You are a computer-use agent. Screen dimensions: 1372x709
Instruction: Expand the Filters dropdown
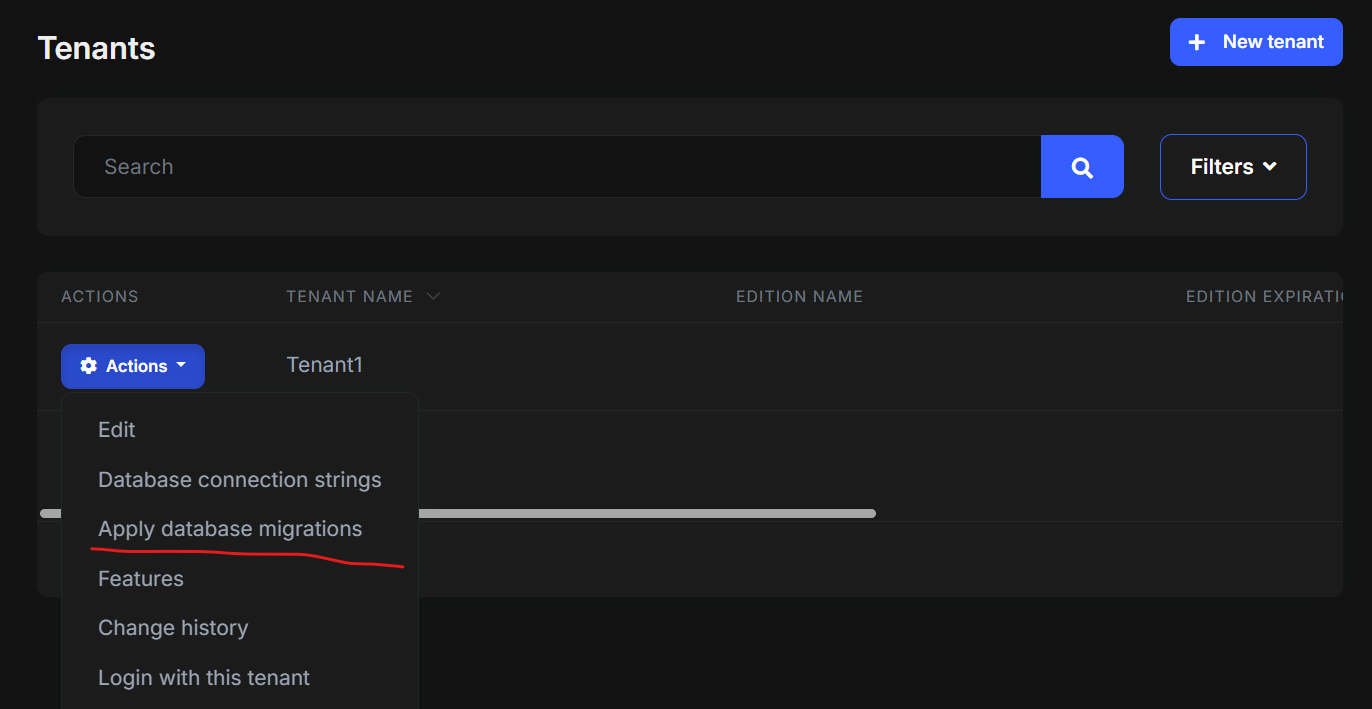1233,167
